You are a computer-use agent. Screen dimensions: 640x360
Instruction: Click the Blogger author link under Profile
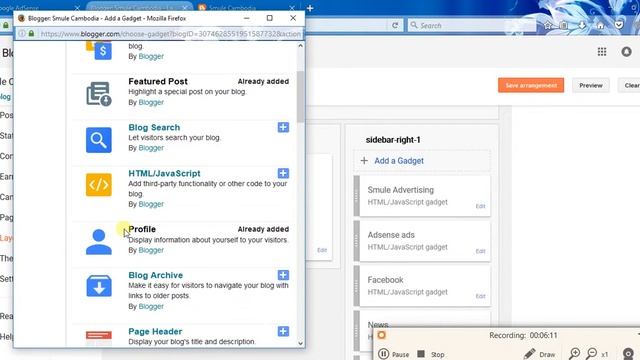click(x=151, y=250)
